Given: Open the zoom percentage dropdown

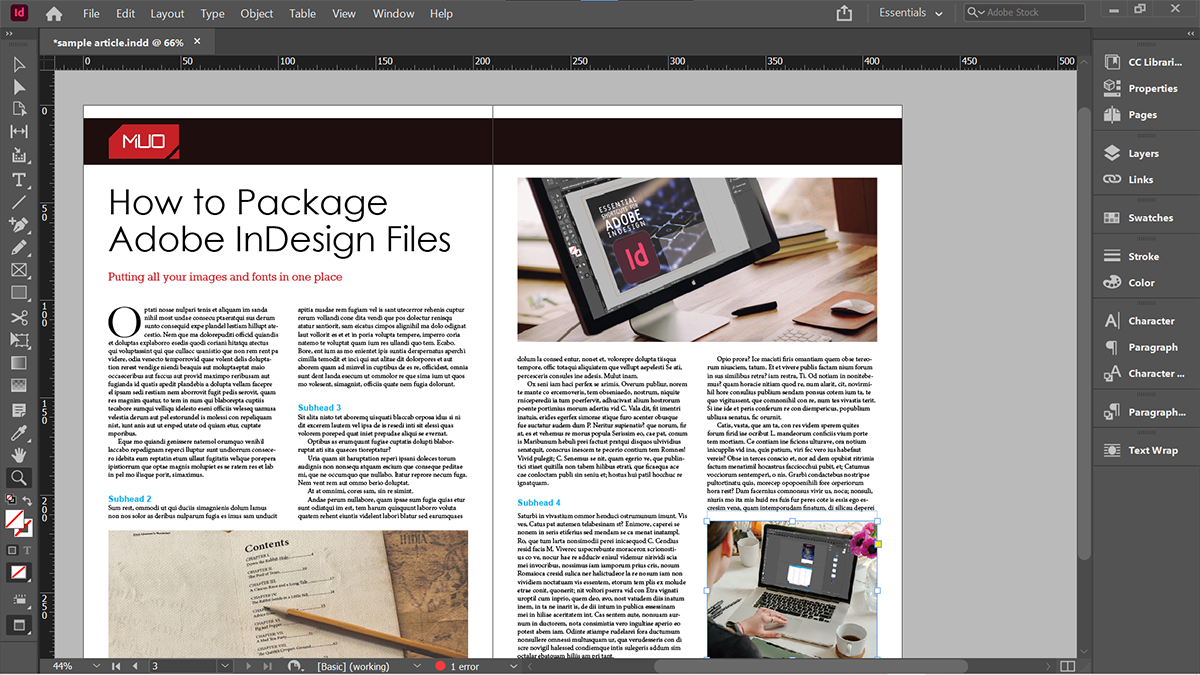Looking at the screenshot, I should click(95, 664).
